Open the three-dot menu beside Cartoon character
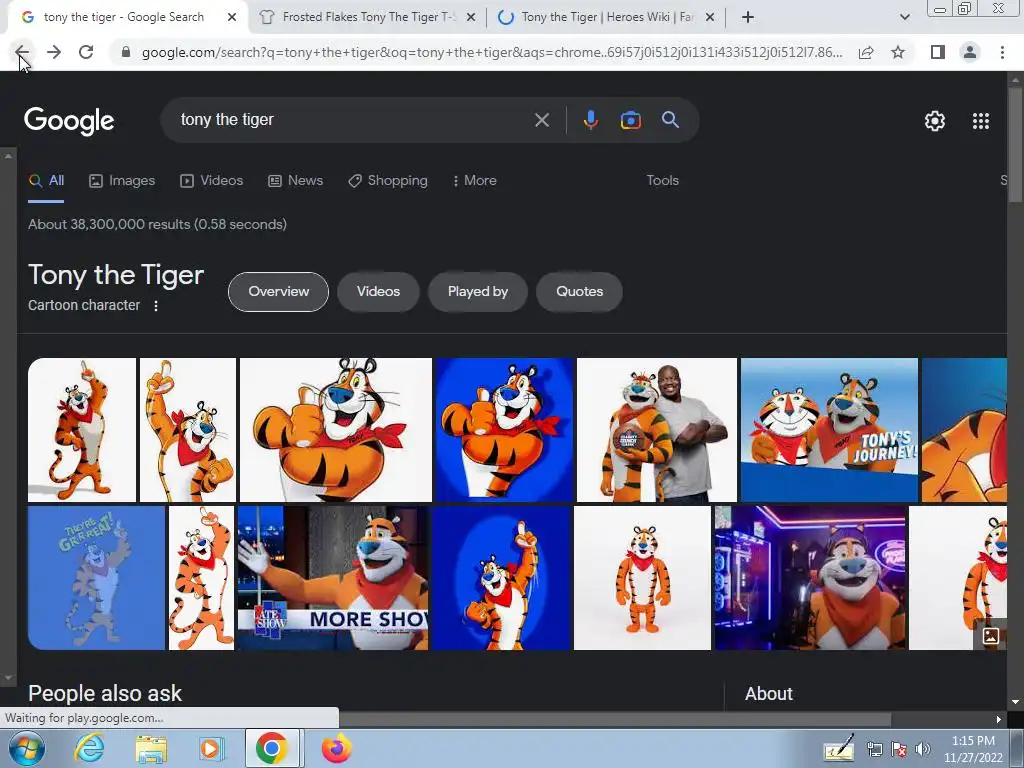The image size is (1024, 768). [155, 306]
